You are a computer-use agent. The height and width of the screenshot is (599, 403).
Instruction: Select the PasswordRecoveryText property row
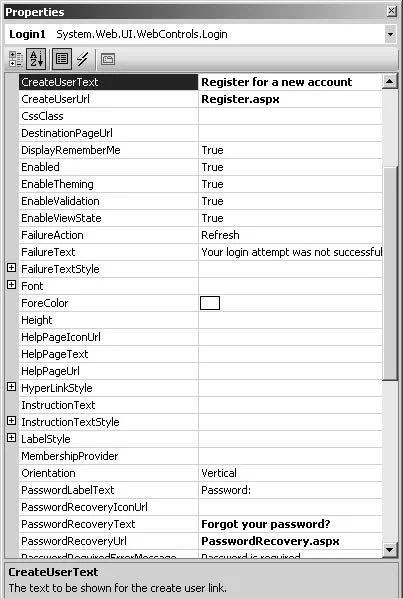click(x=201, y=524)
